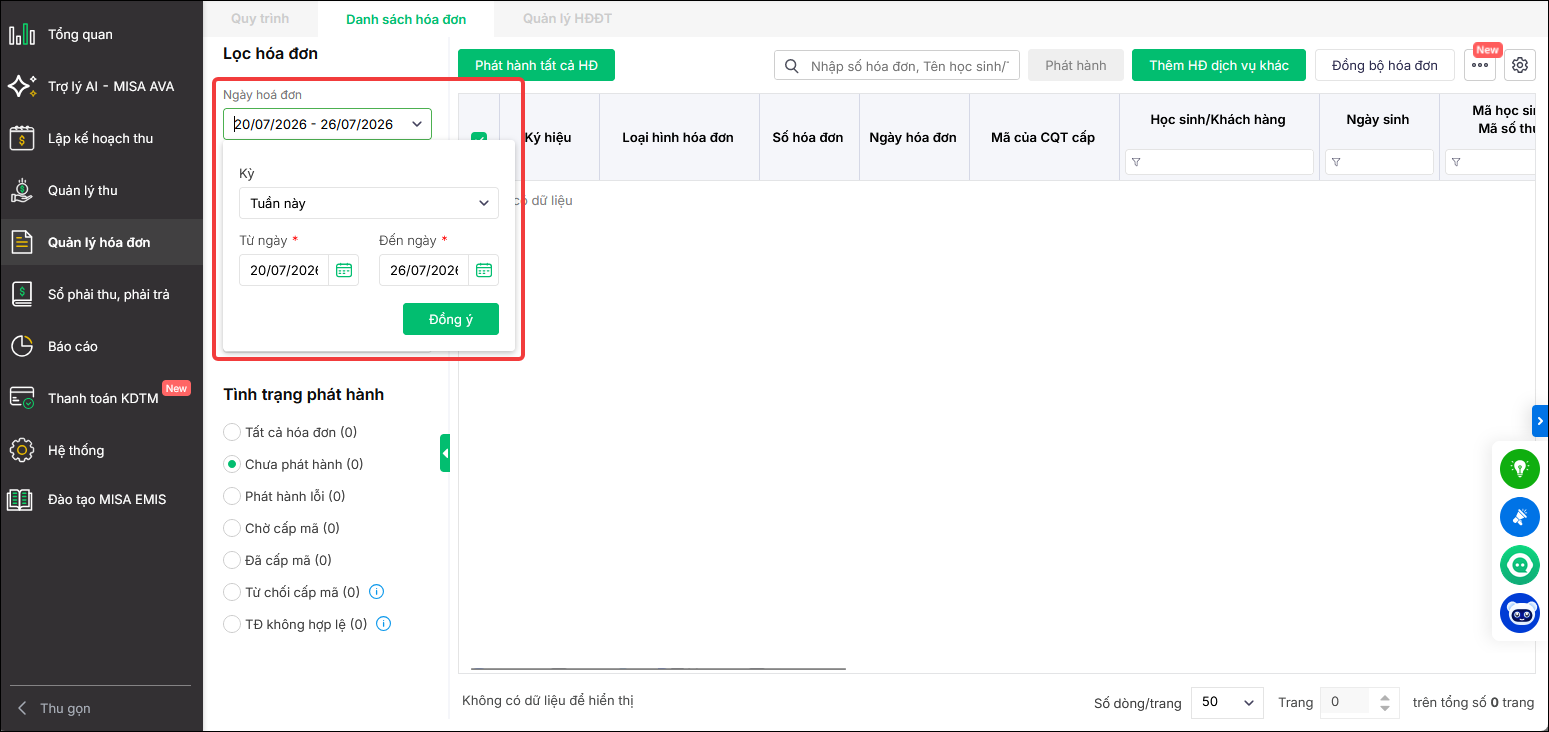Select Đã cấp mã radio option
The image size is (1549, 732).
click(232, 560)
